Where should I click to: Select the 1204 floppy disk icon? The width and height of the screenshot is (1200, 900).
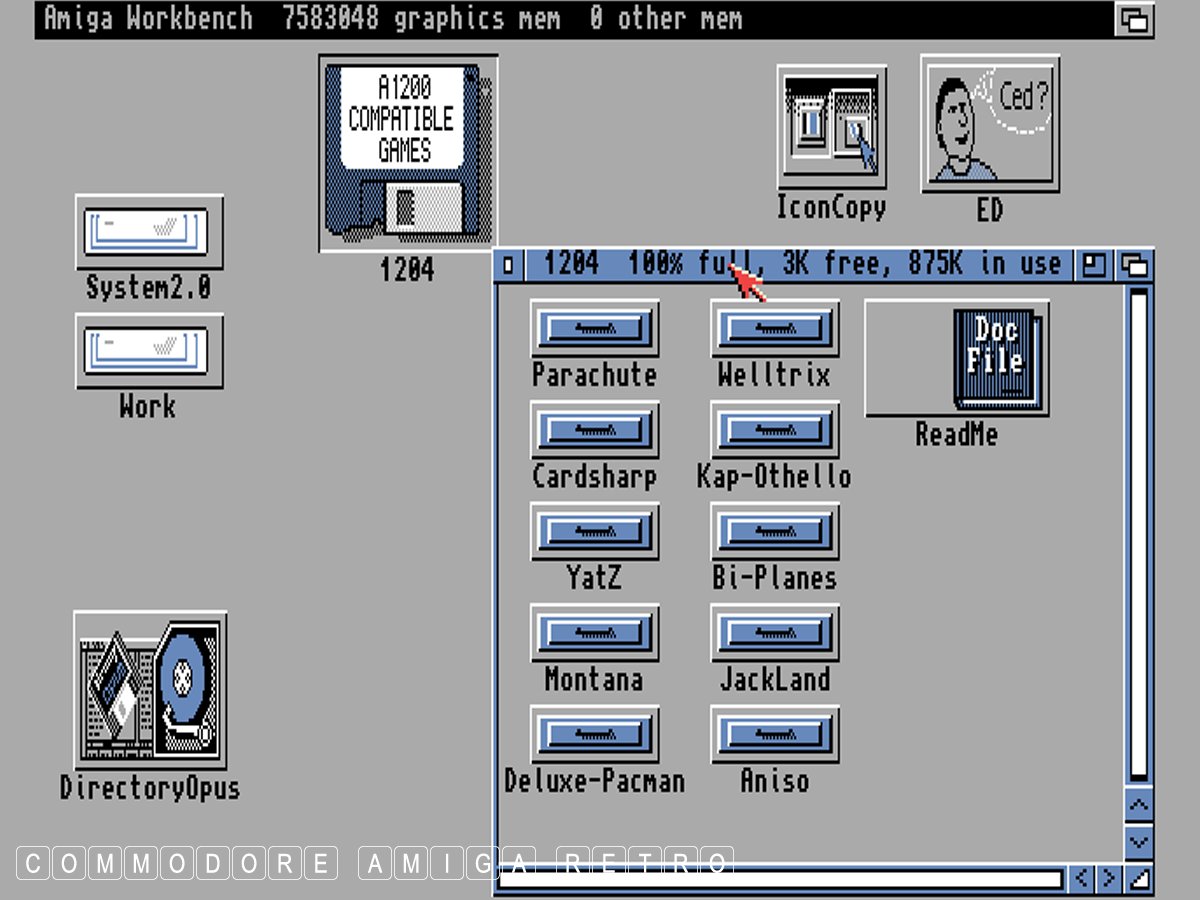[x=408, y=153]
